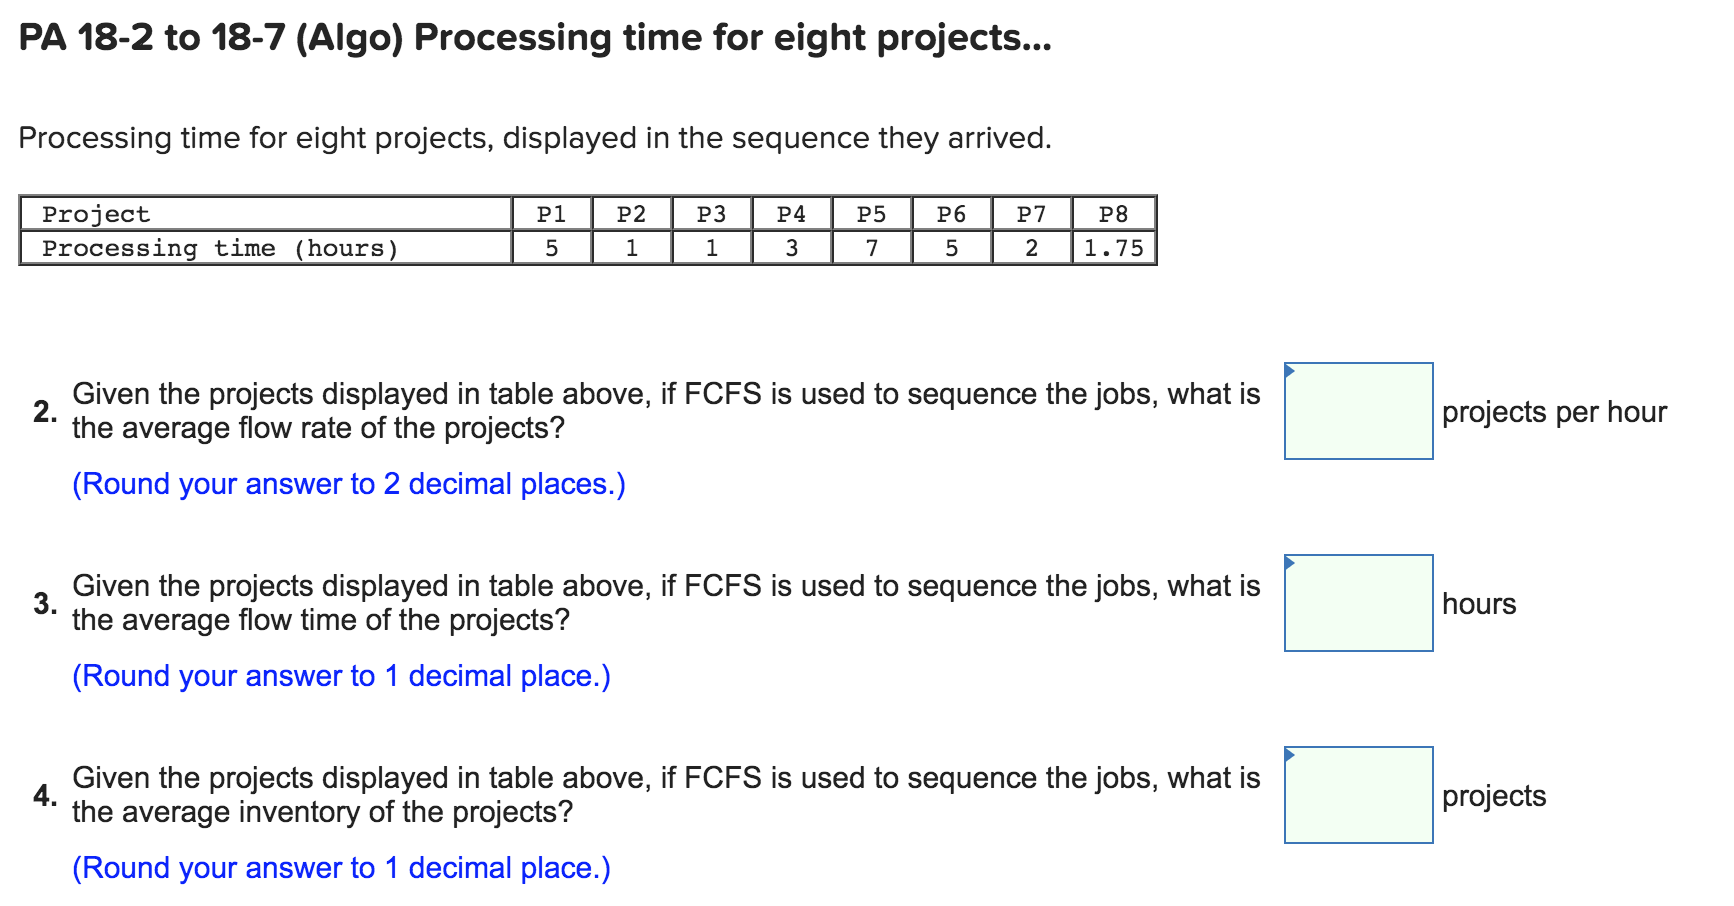Select the processing time value 7 under P5
This screenshot has height=906, width=1734.
(871, 248)
